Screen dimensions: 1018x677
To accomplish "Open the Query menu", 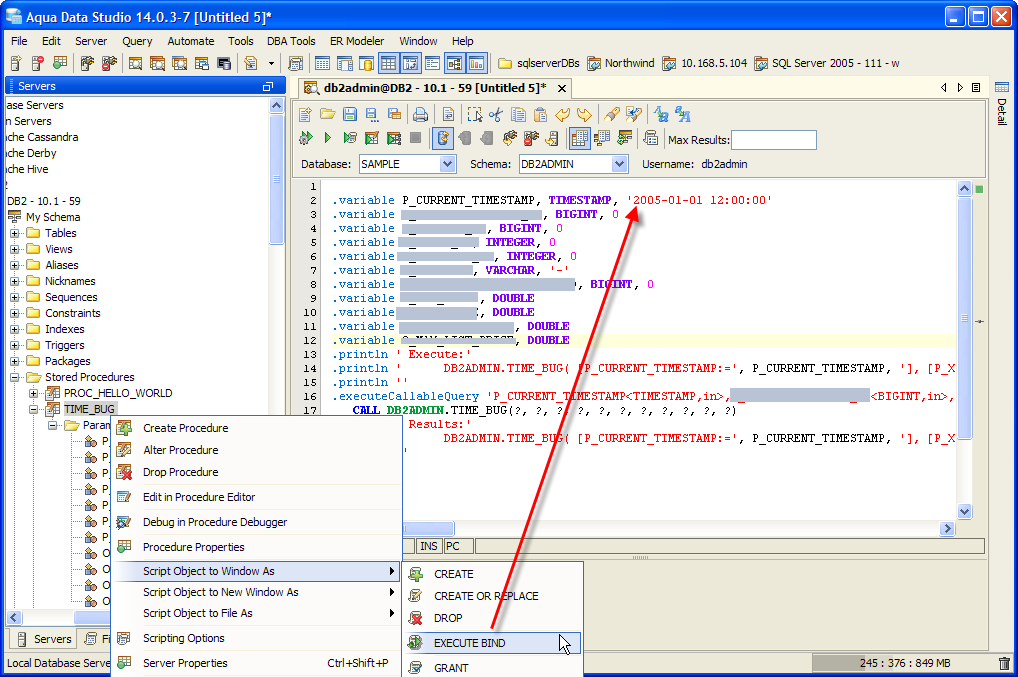I will point(137,41).
